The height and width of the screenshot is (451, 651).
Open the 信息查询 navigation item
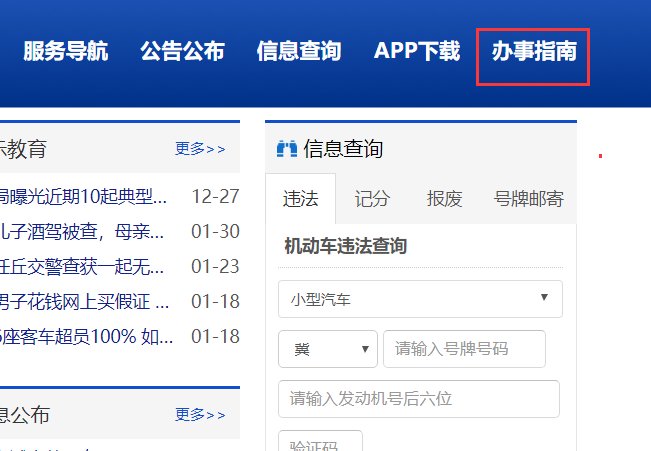(x=299, y=51)
